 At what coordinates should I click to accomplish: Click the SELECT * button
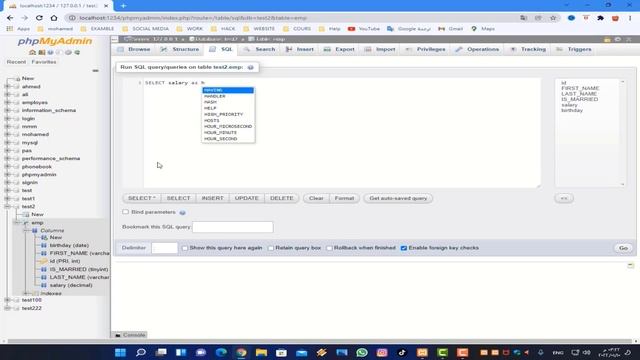pos(142,198)
